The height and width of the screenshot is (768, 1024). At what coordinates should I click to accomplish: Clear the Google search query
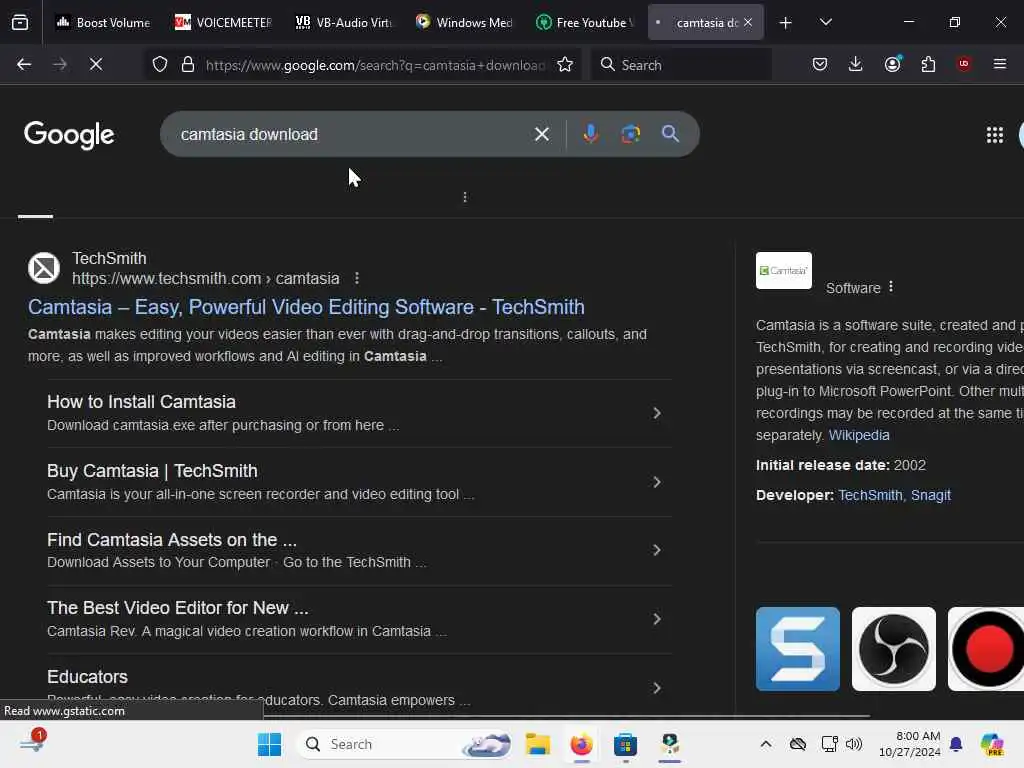coord(541,134)
